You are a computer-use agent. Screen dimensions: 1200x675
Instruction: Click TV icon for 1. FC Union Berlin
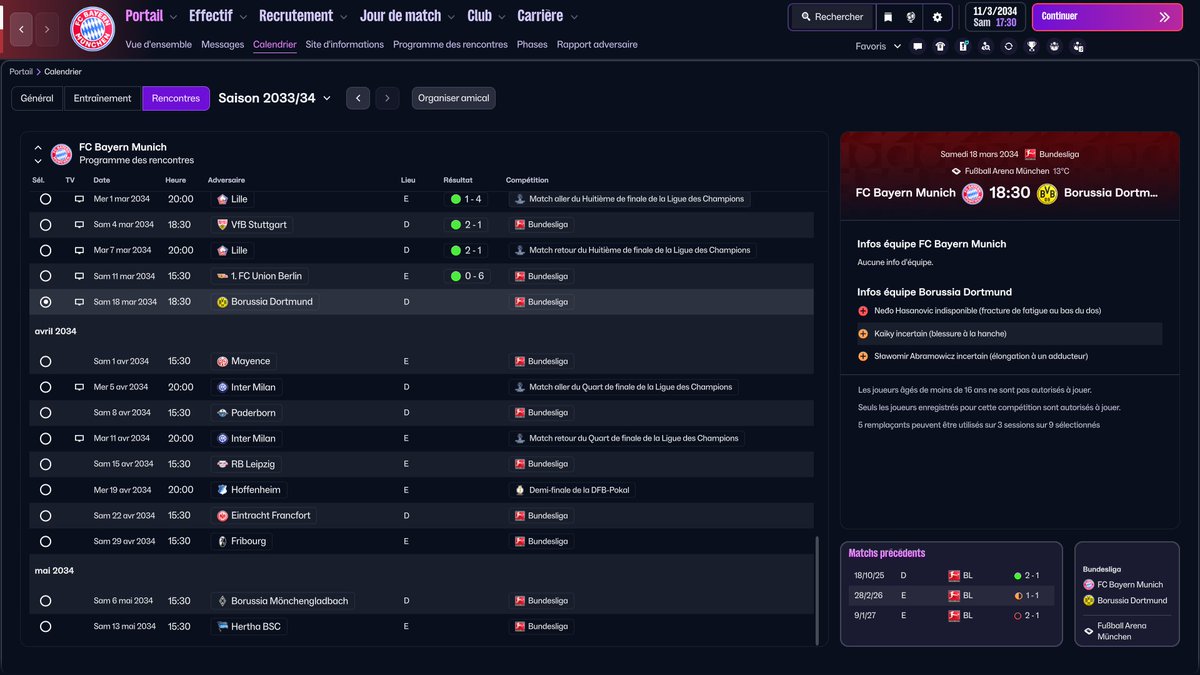tap(79, 276)
